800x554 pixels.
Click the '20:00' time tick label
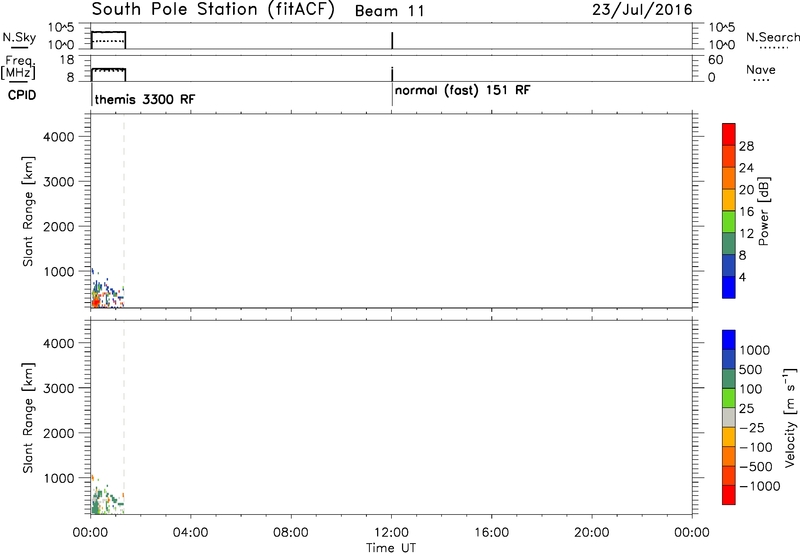point(591,533)
